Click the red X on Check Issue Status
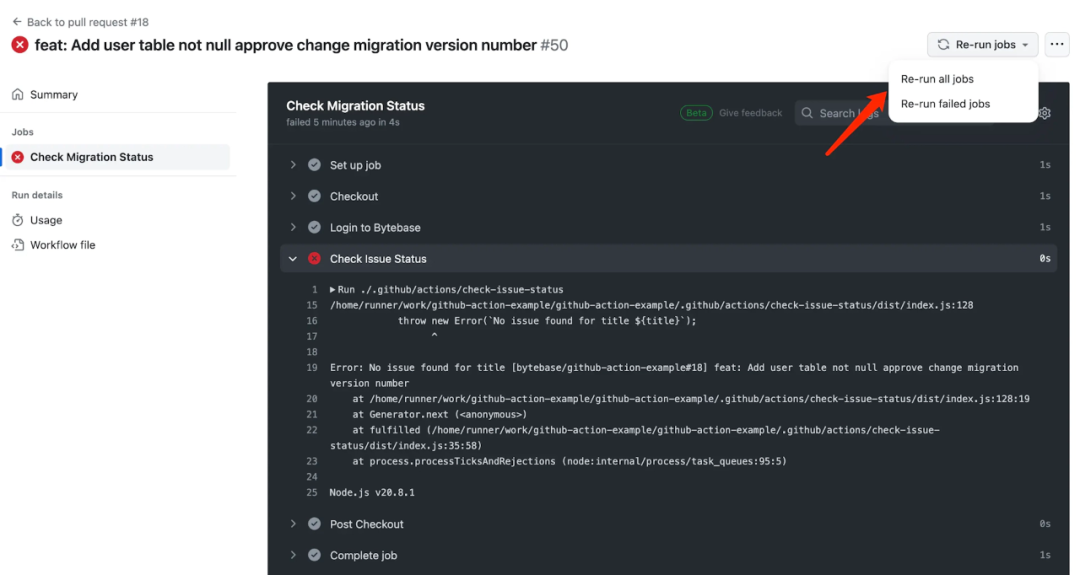Viewport: 1080px width, 575px height. click(314, 259)
